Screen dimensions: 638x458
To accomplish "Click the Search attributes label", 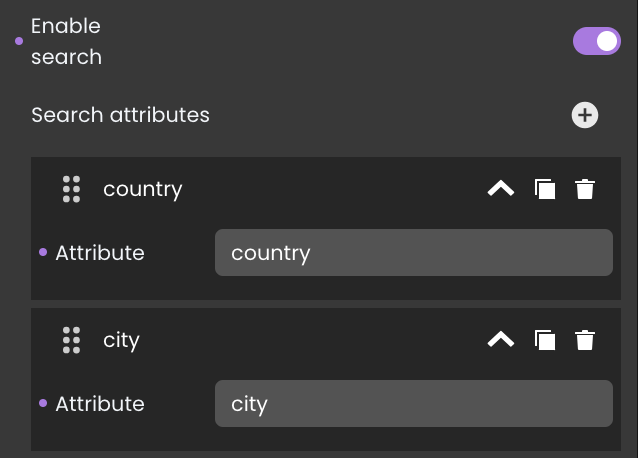I will pyautogui.click(x=120, y=115).
